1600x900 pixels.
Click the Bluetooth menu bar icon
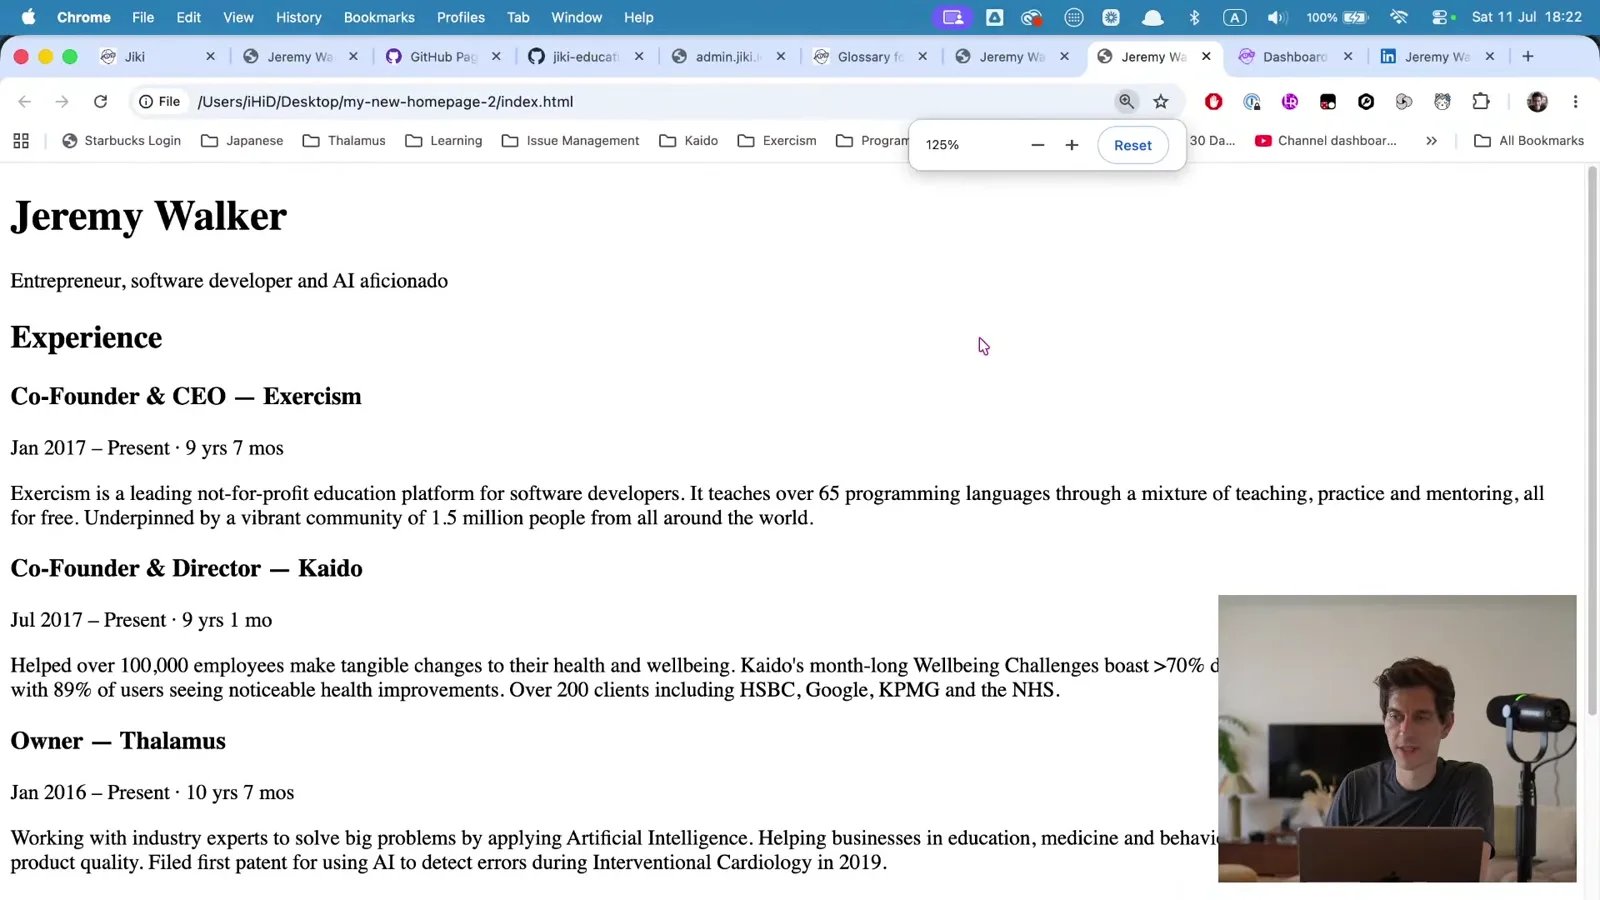click(x=1194, y=17)
